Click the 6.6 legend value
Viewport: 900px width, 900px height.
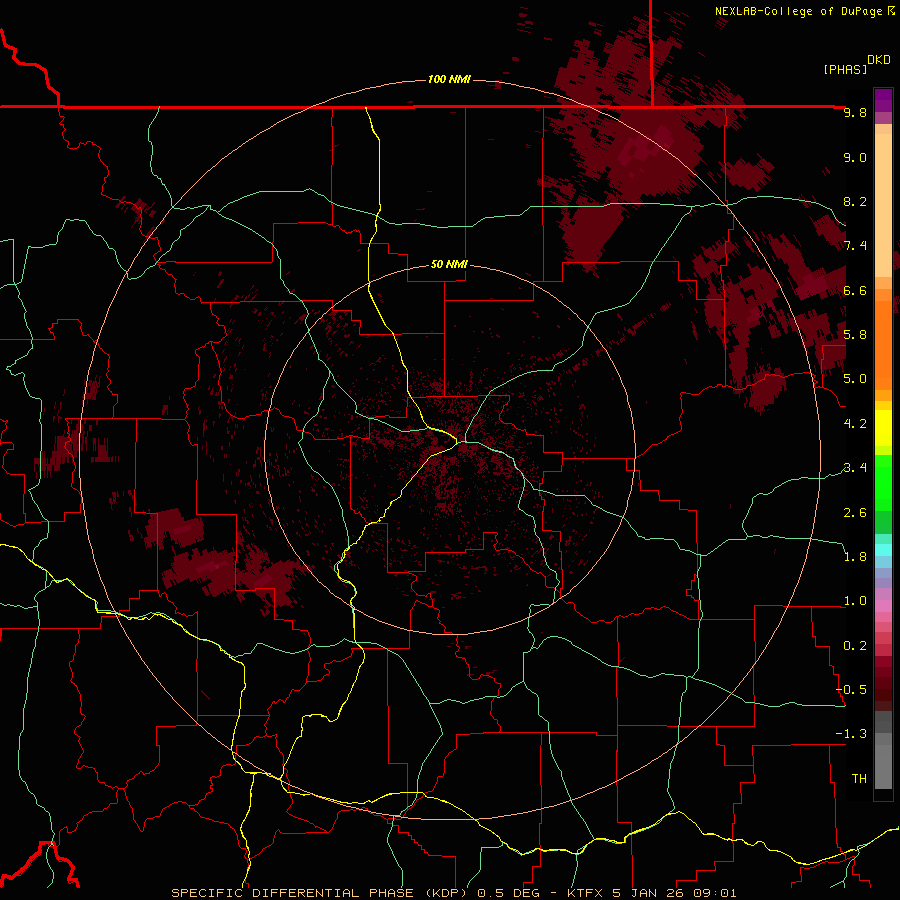pyautogui.click(x=855, y=290)
